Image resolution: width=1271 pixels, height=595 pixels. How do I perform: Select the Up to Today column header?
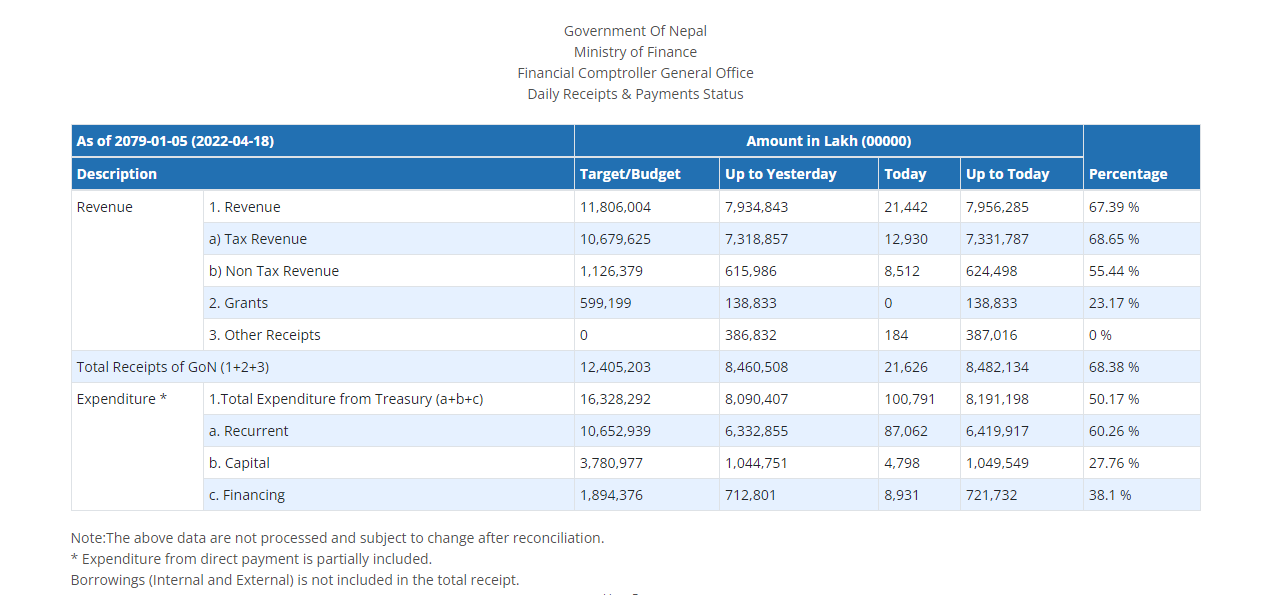1007,174
